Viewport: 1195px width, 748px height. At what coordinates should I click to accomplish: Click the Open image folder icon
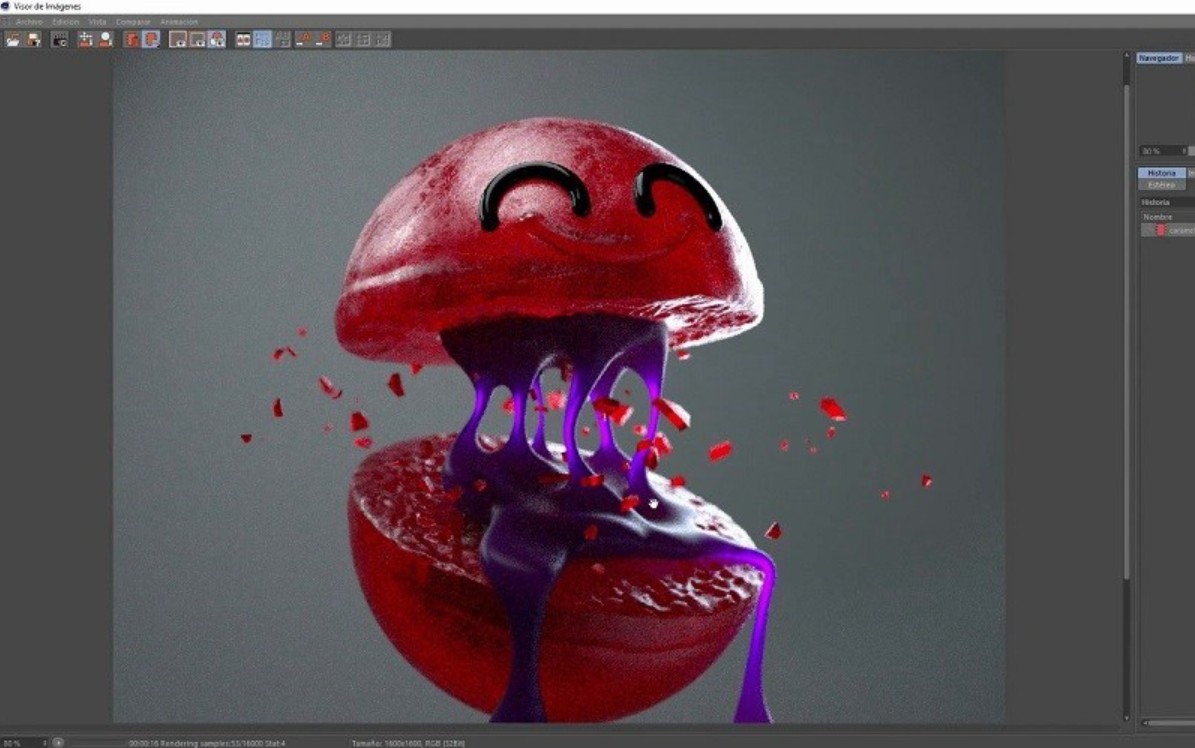(x=13, y=39)
